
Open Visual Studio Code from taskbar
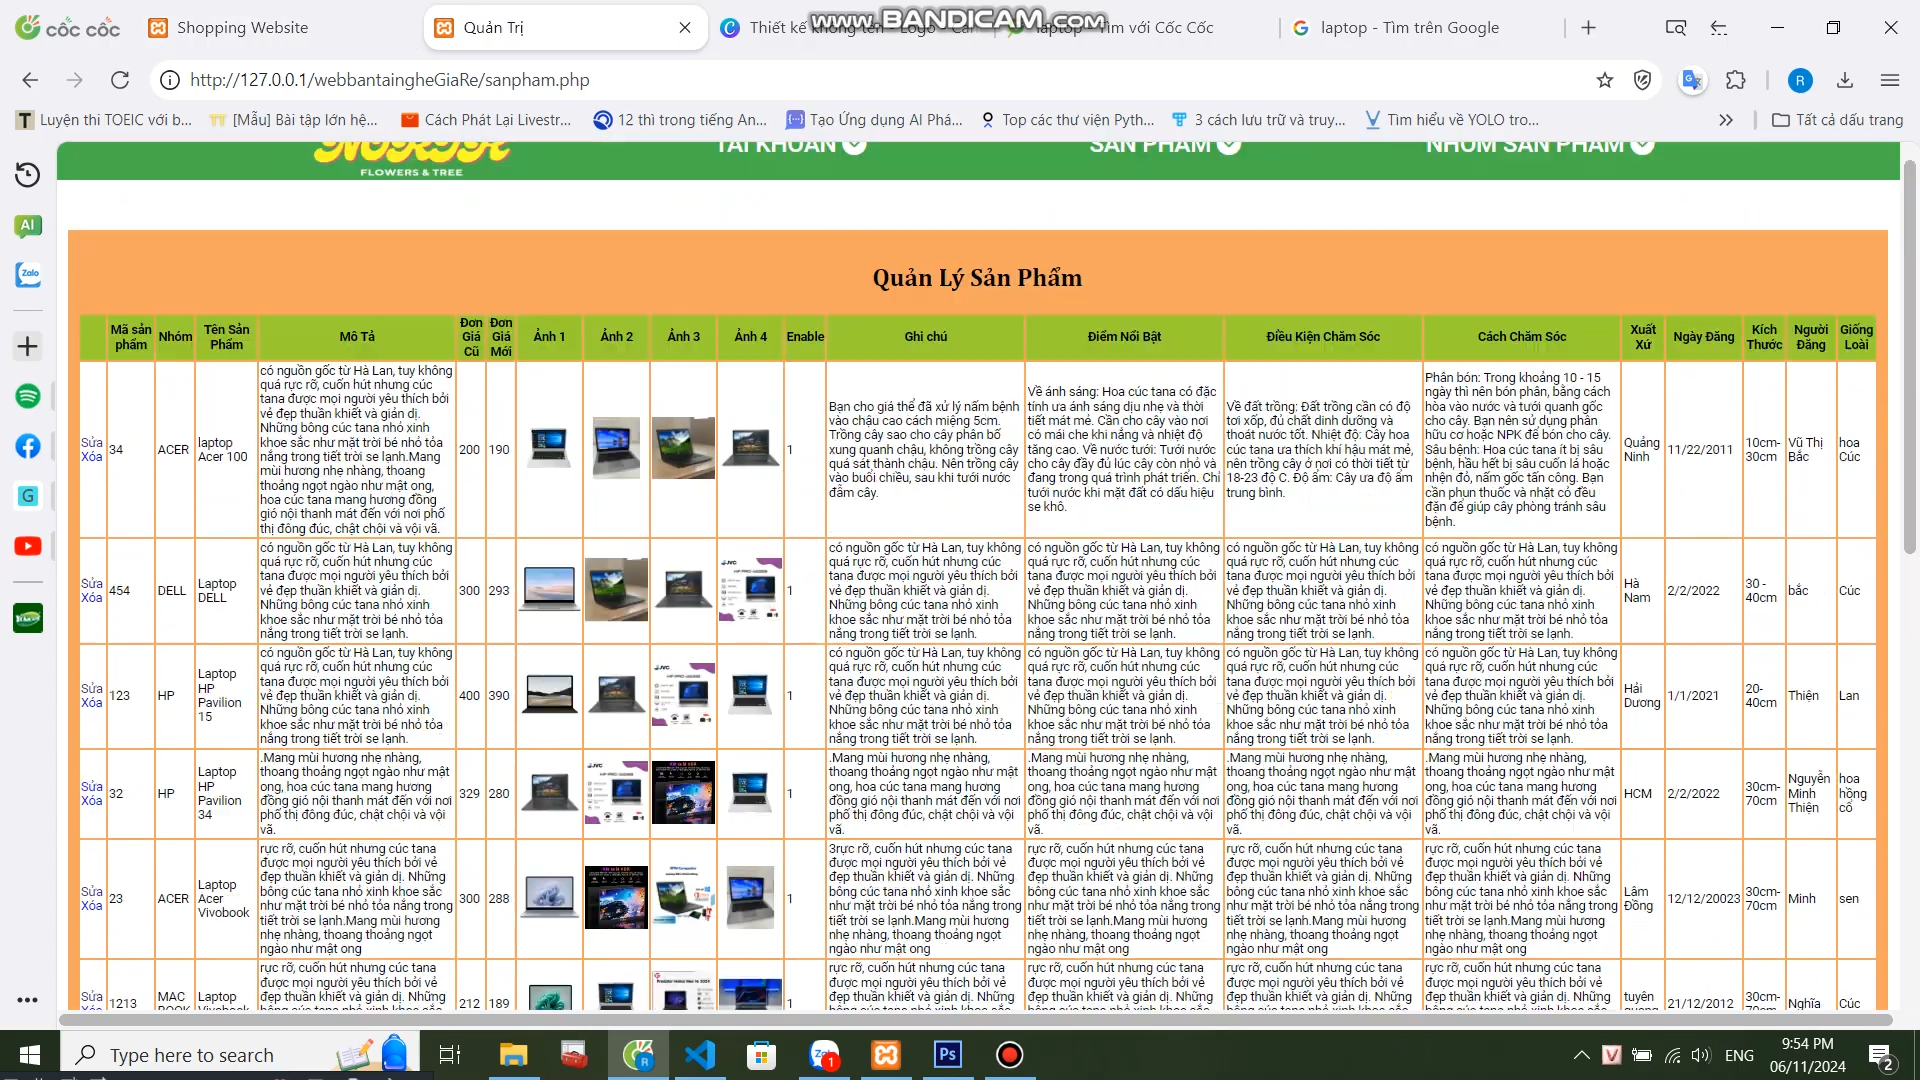point(700,1055)
